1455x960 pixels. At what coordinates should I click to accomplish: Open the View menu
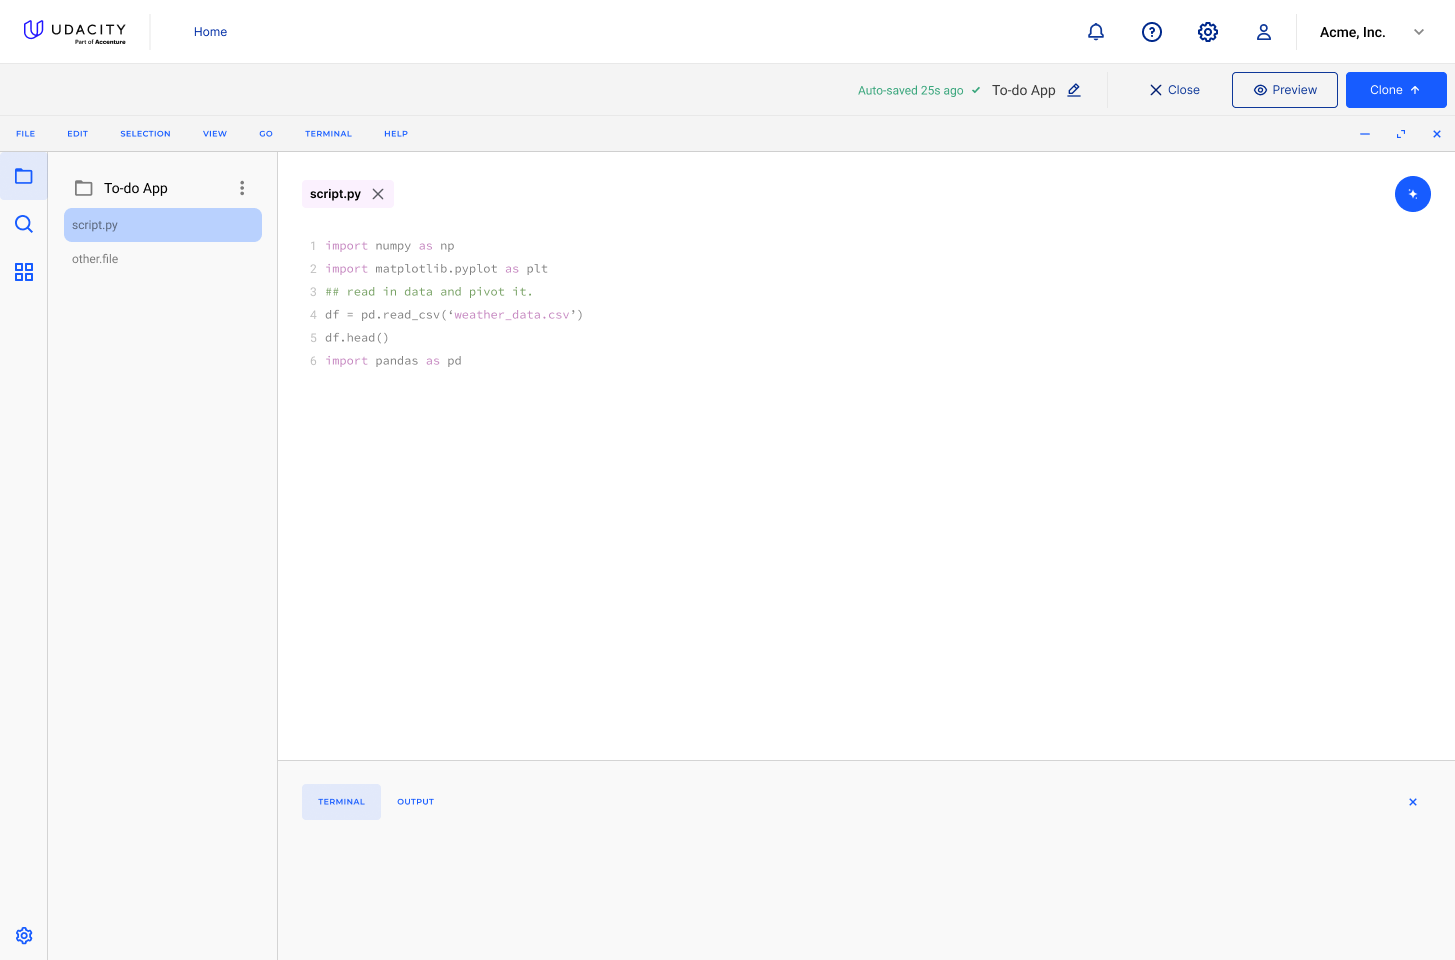(x=215, y=134)
